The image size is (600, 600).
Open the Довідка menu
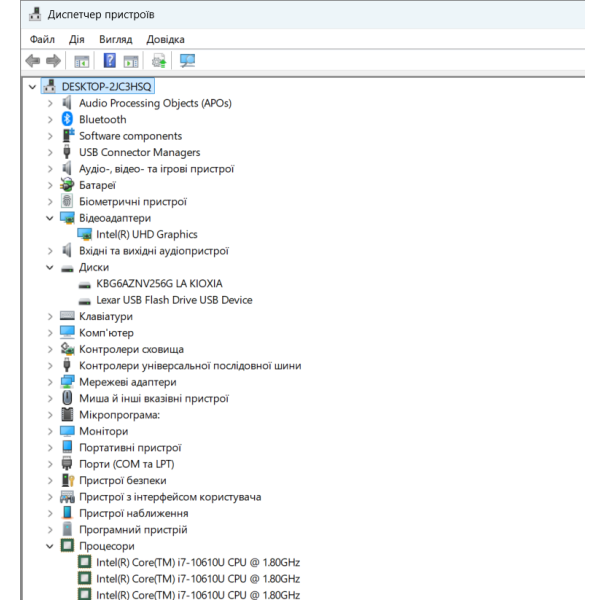(x=165, y=39)
